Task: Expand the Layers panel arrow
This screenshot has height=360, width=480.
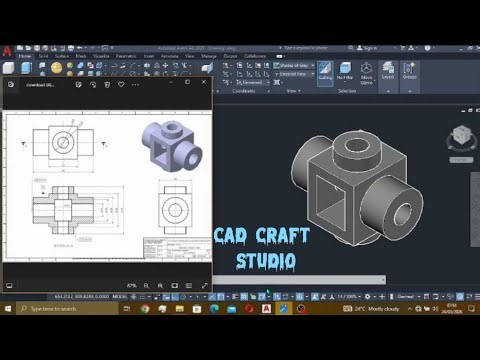Action: click(x=388, y=91)
